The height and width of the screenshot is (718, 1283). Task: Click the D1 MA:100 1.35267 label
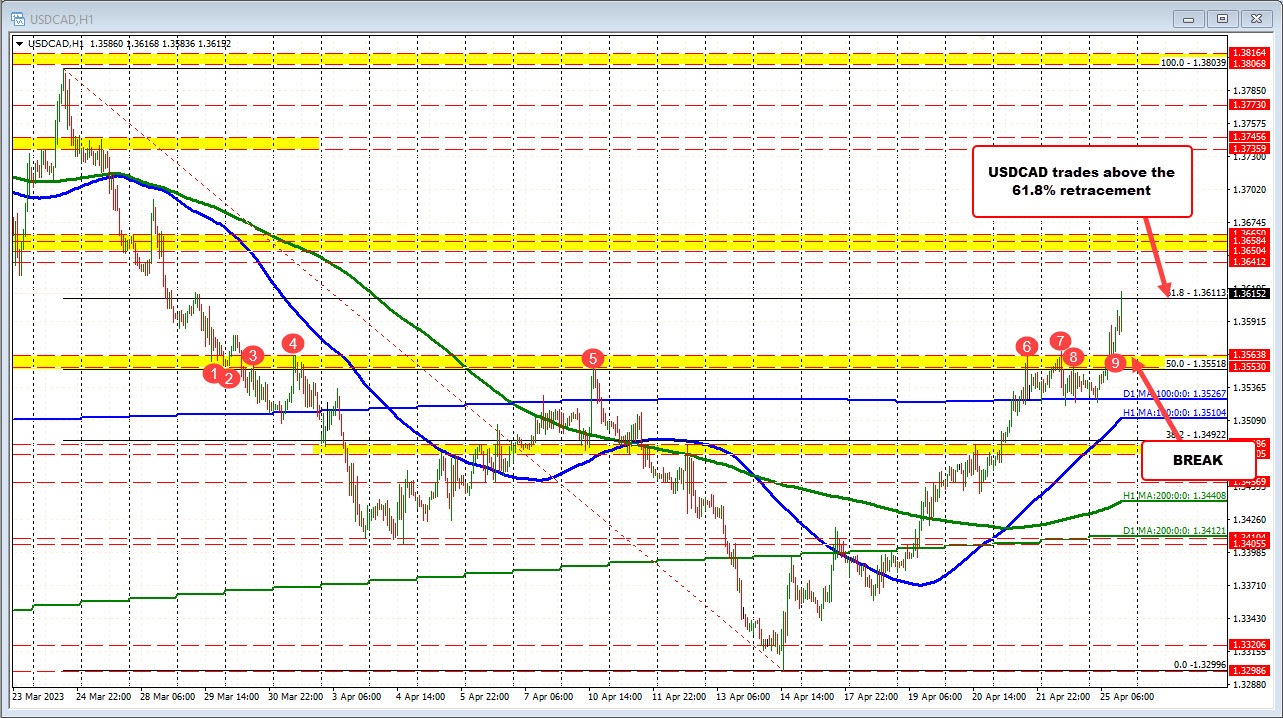click(x=1175, y=395)
